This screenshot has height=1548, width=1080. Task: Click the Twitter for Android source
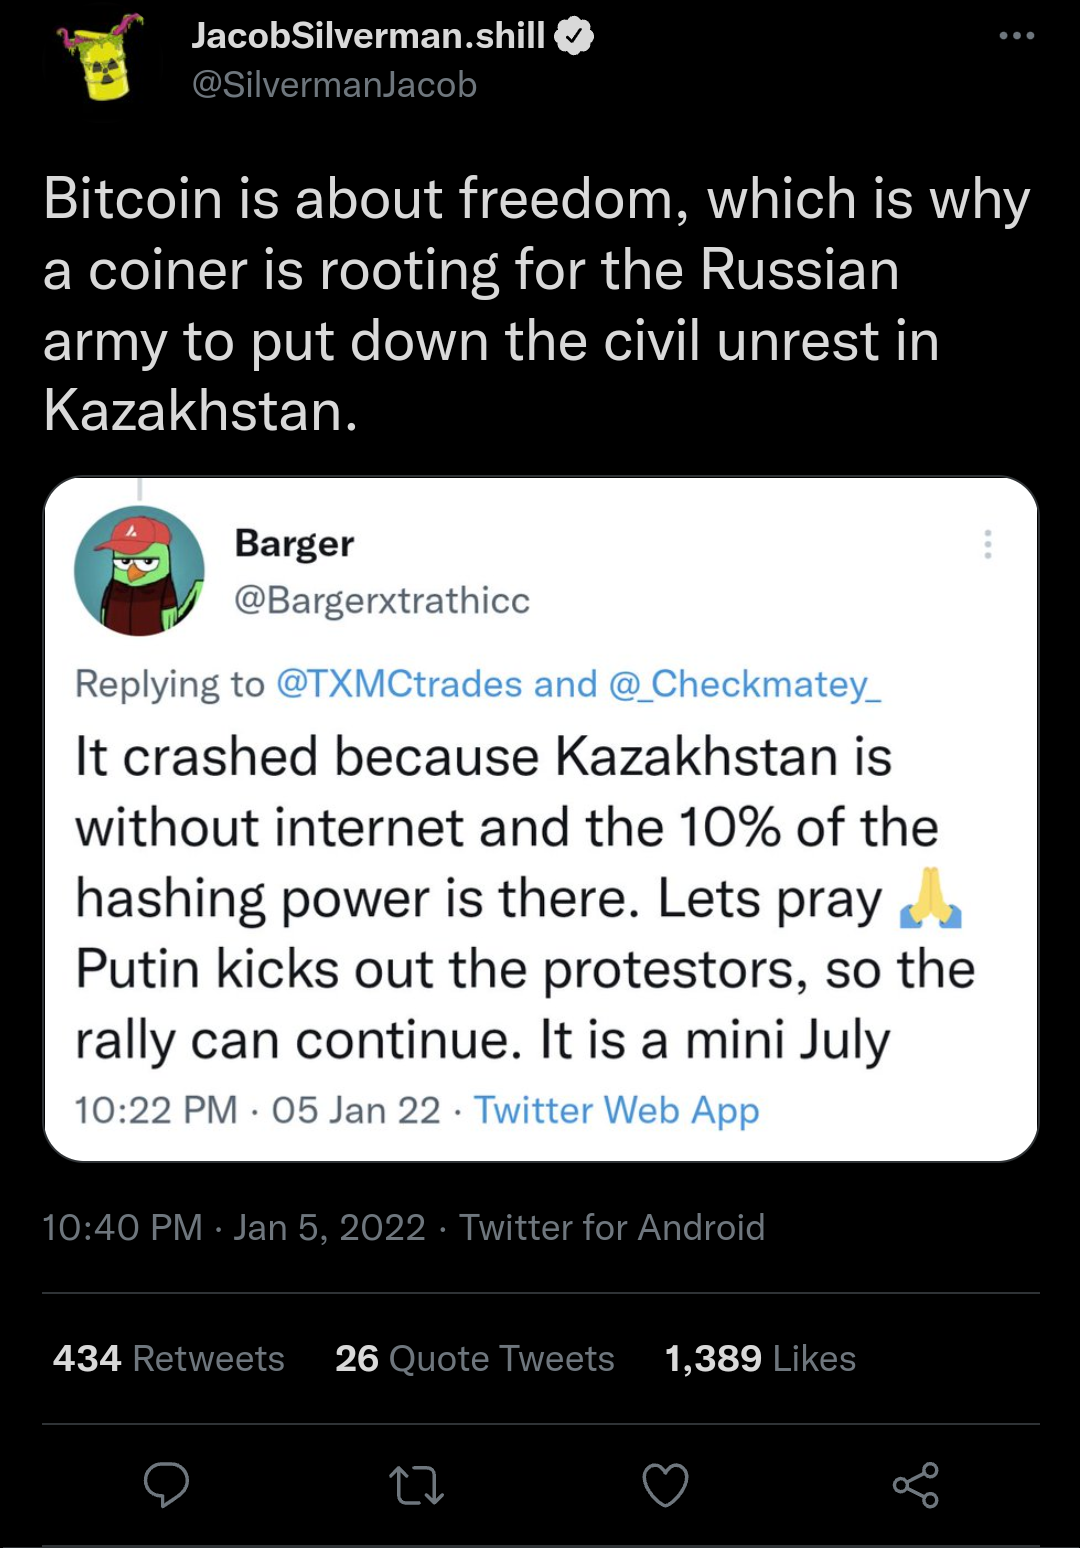(612, 1227)
